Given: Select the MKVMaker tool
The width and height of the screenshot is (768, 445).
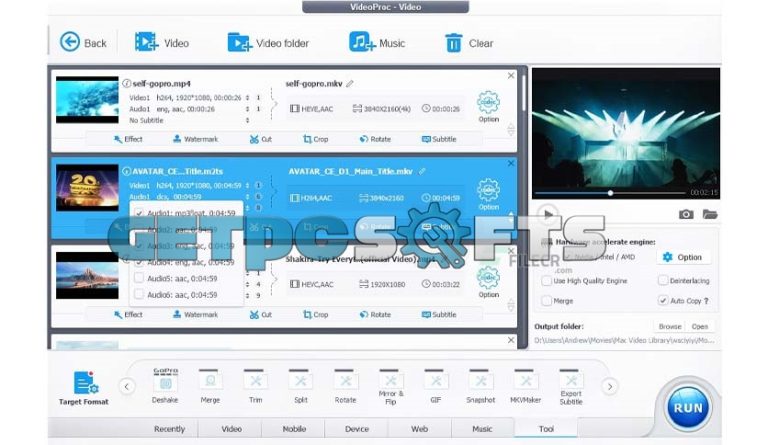Looking at the screenshot, I should click(x=526, y=386).
